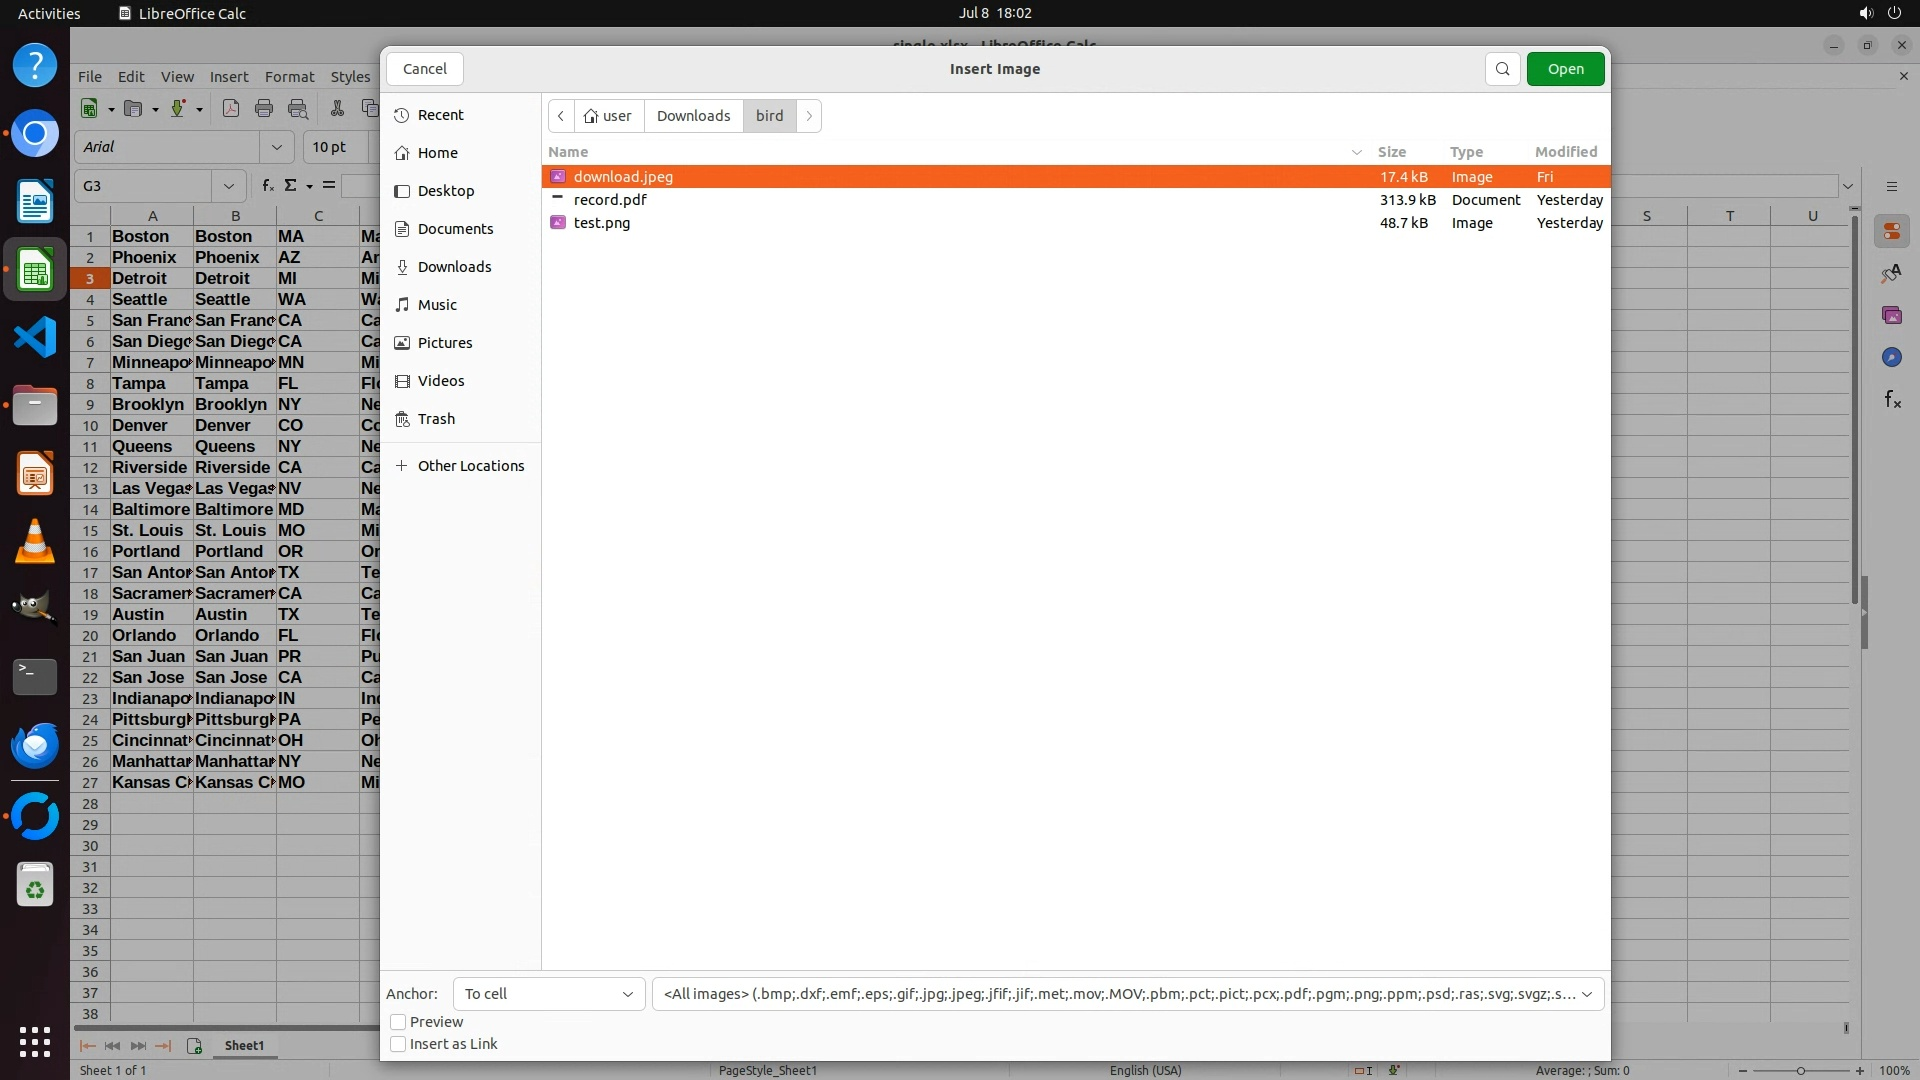Open the Sidebar Properties panel icon

[1891, 232]
